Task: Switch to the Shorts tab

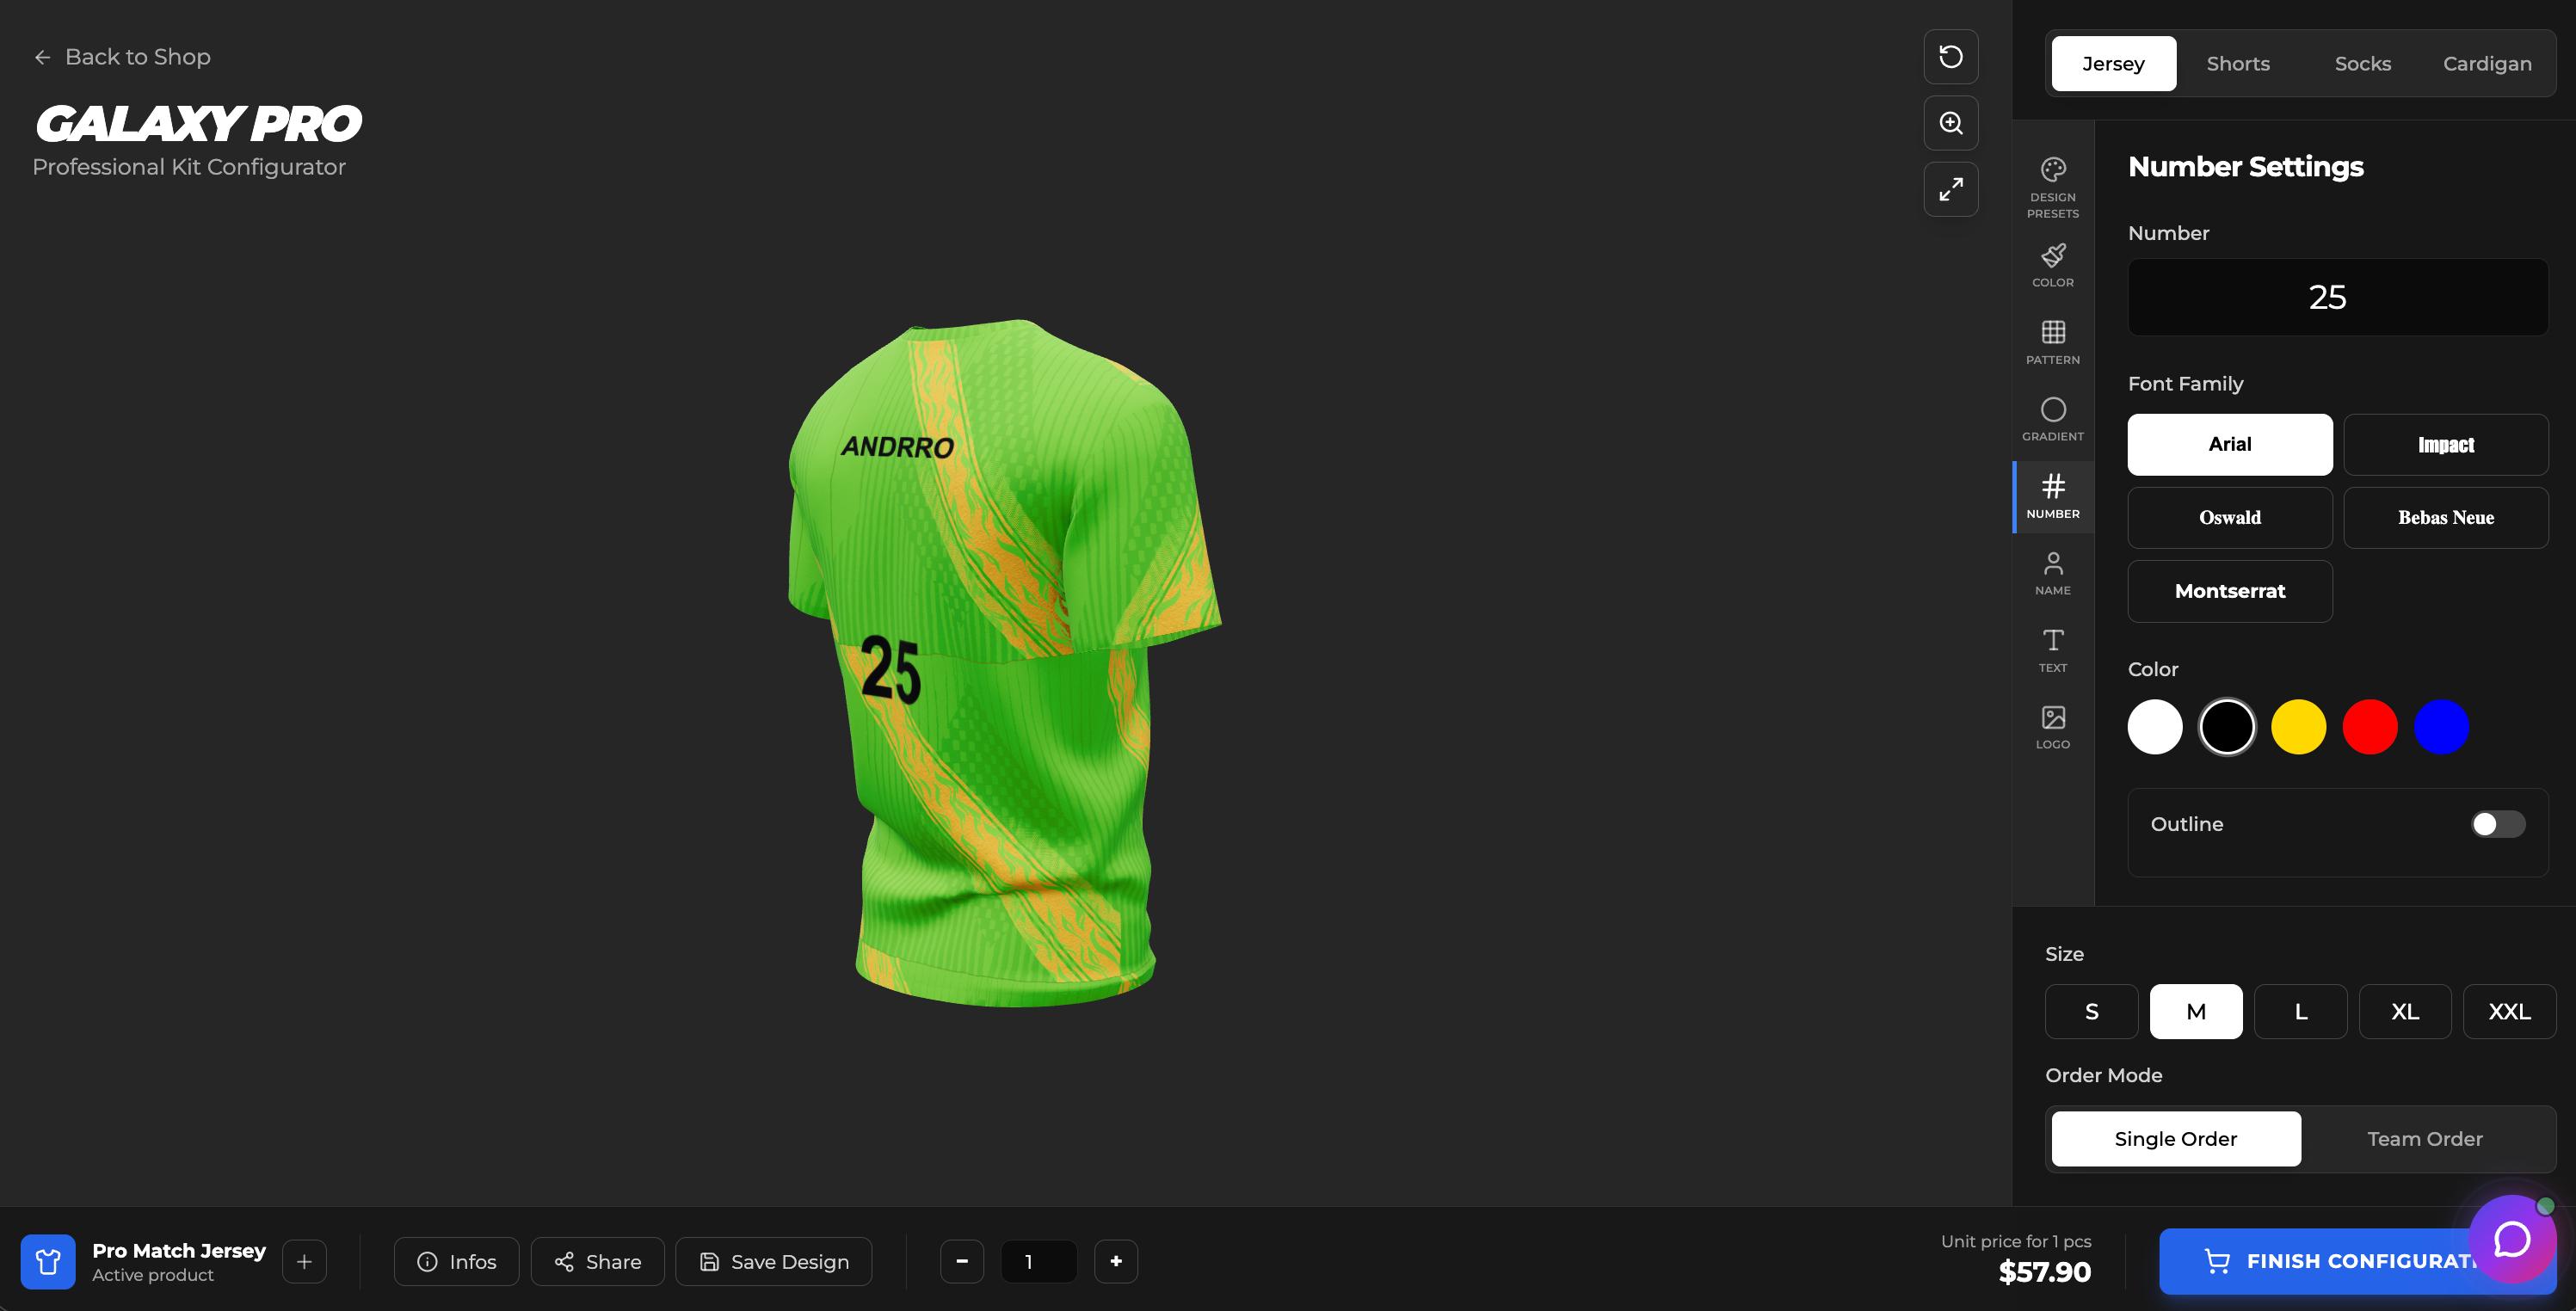Action: [2238, 63]
